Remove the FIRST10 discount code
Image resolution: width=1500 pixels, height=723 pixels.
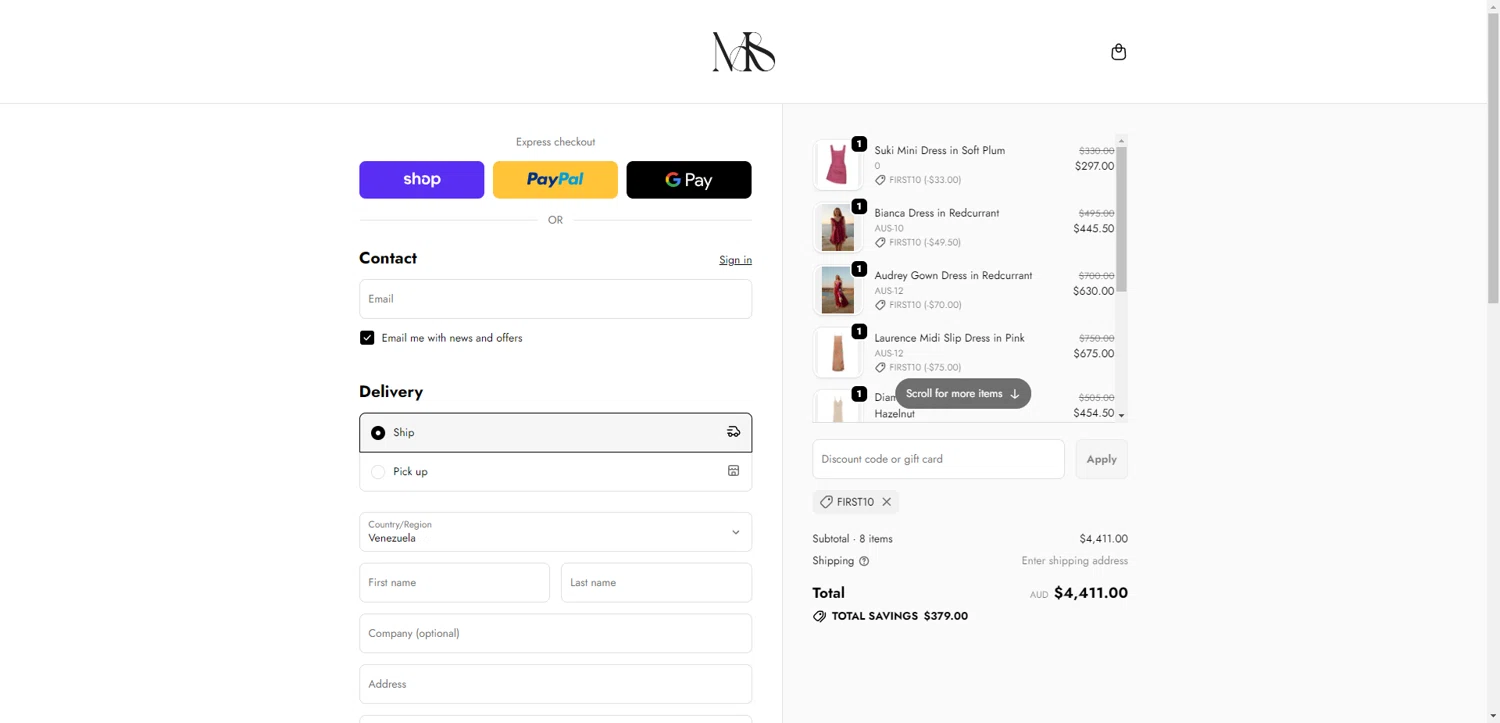(x=886, y=502)
